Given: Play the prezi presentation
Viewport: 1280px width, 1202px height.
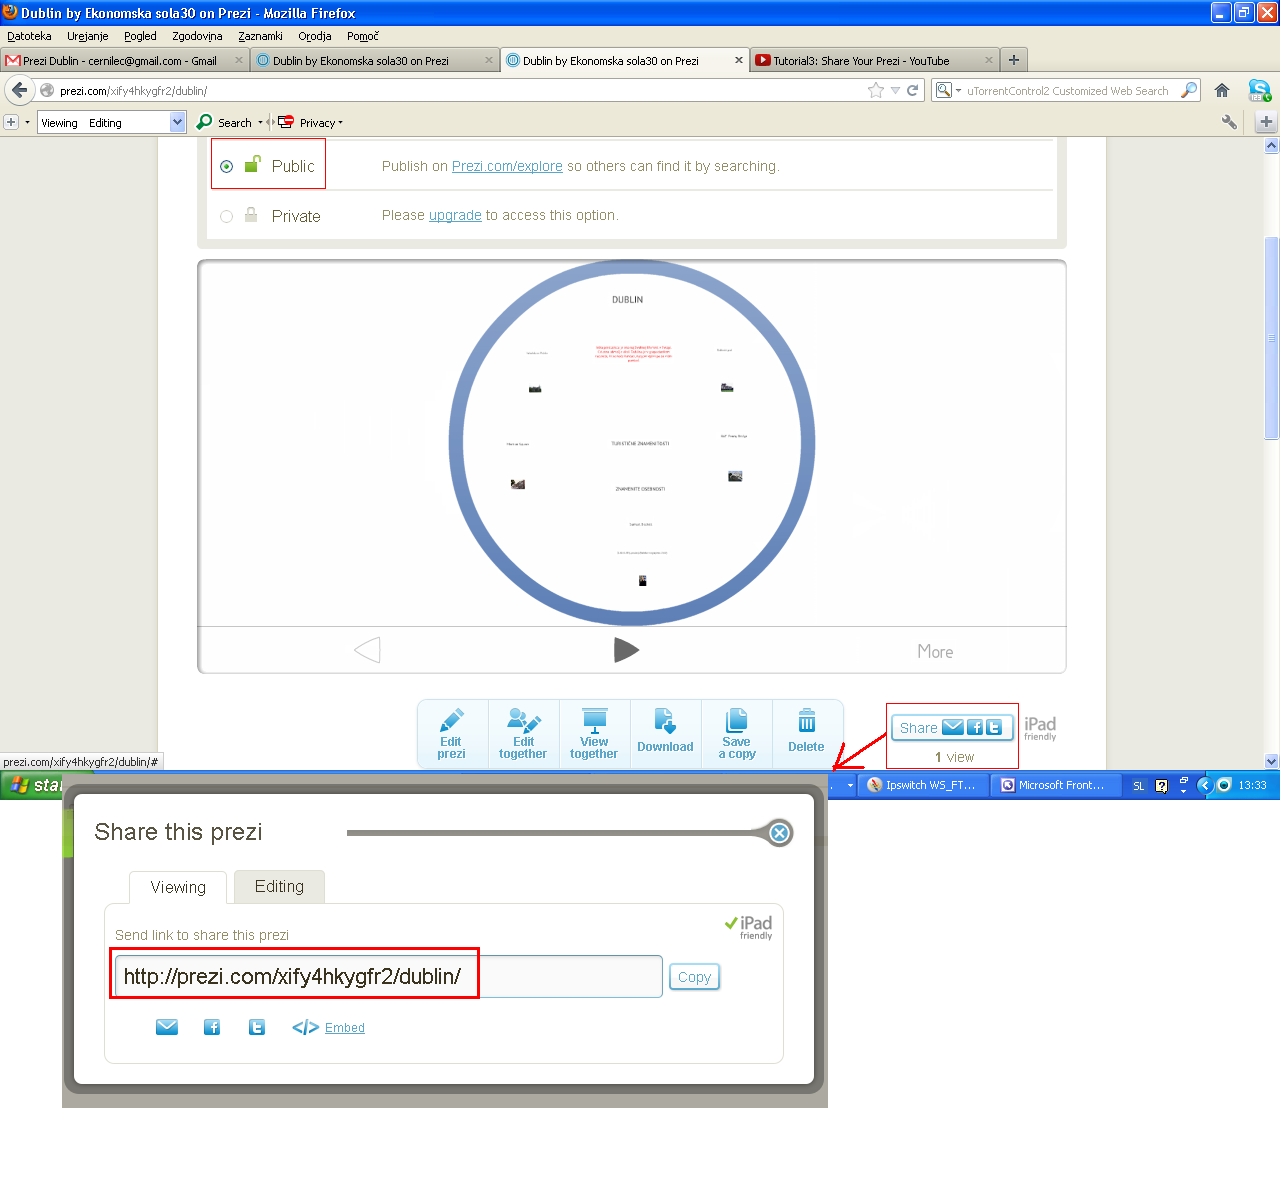Looking at the screenshot, I should [626, 650].
